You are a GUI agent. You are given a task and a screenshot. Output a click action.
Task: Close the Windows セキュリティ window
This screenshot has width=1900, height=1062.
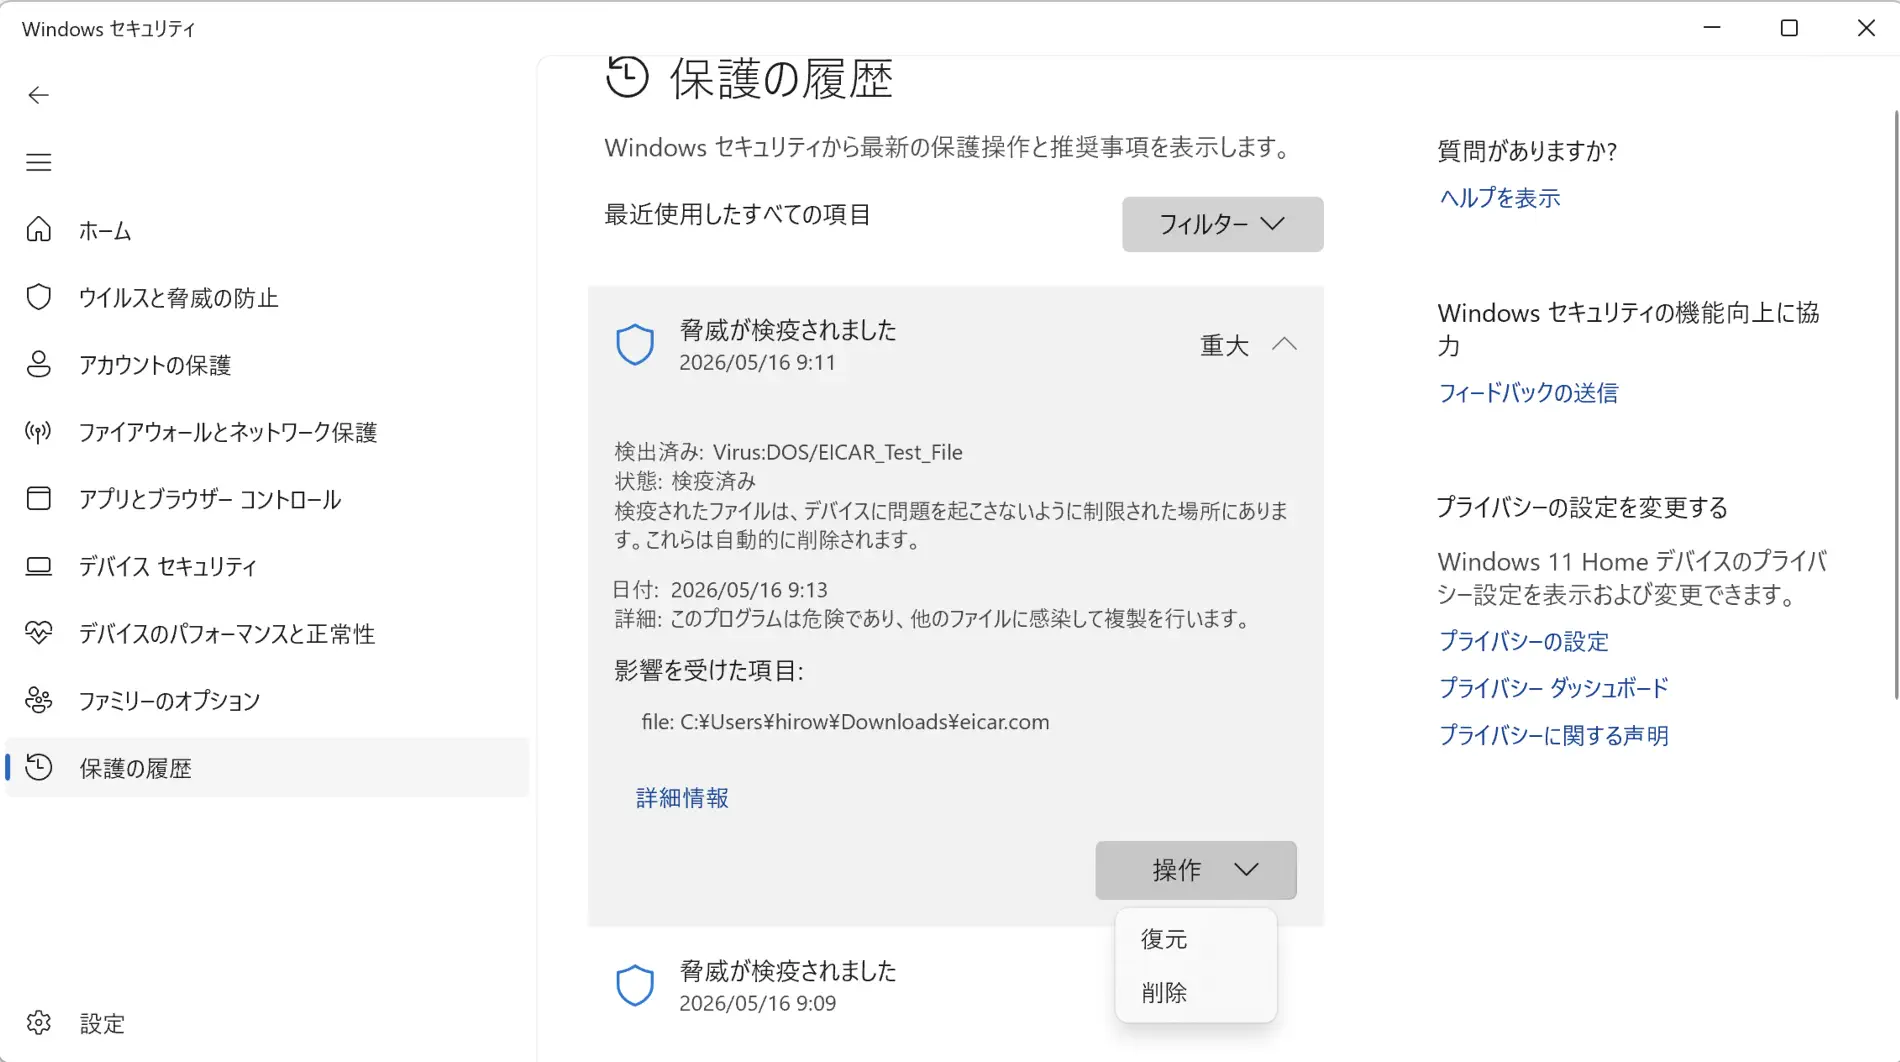click(x=1866, y=28)
